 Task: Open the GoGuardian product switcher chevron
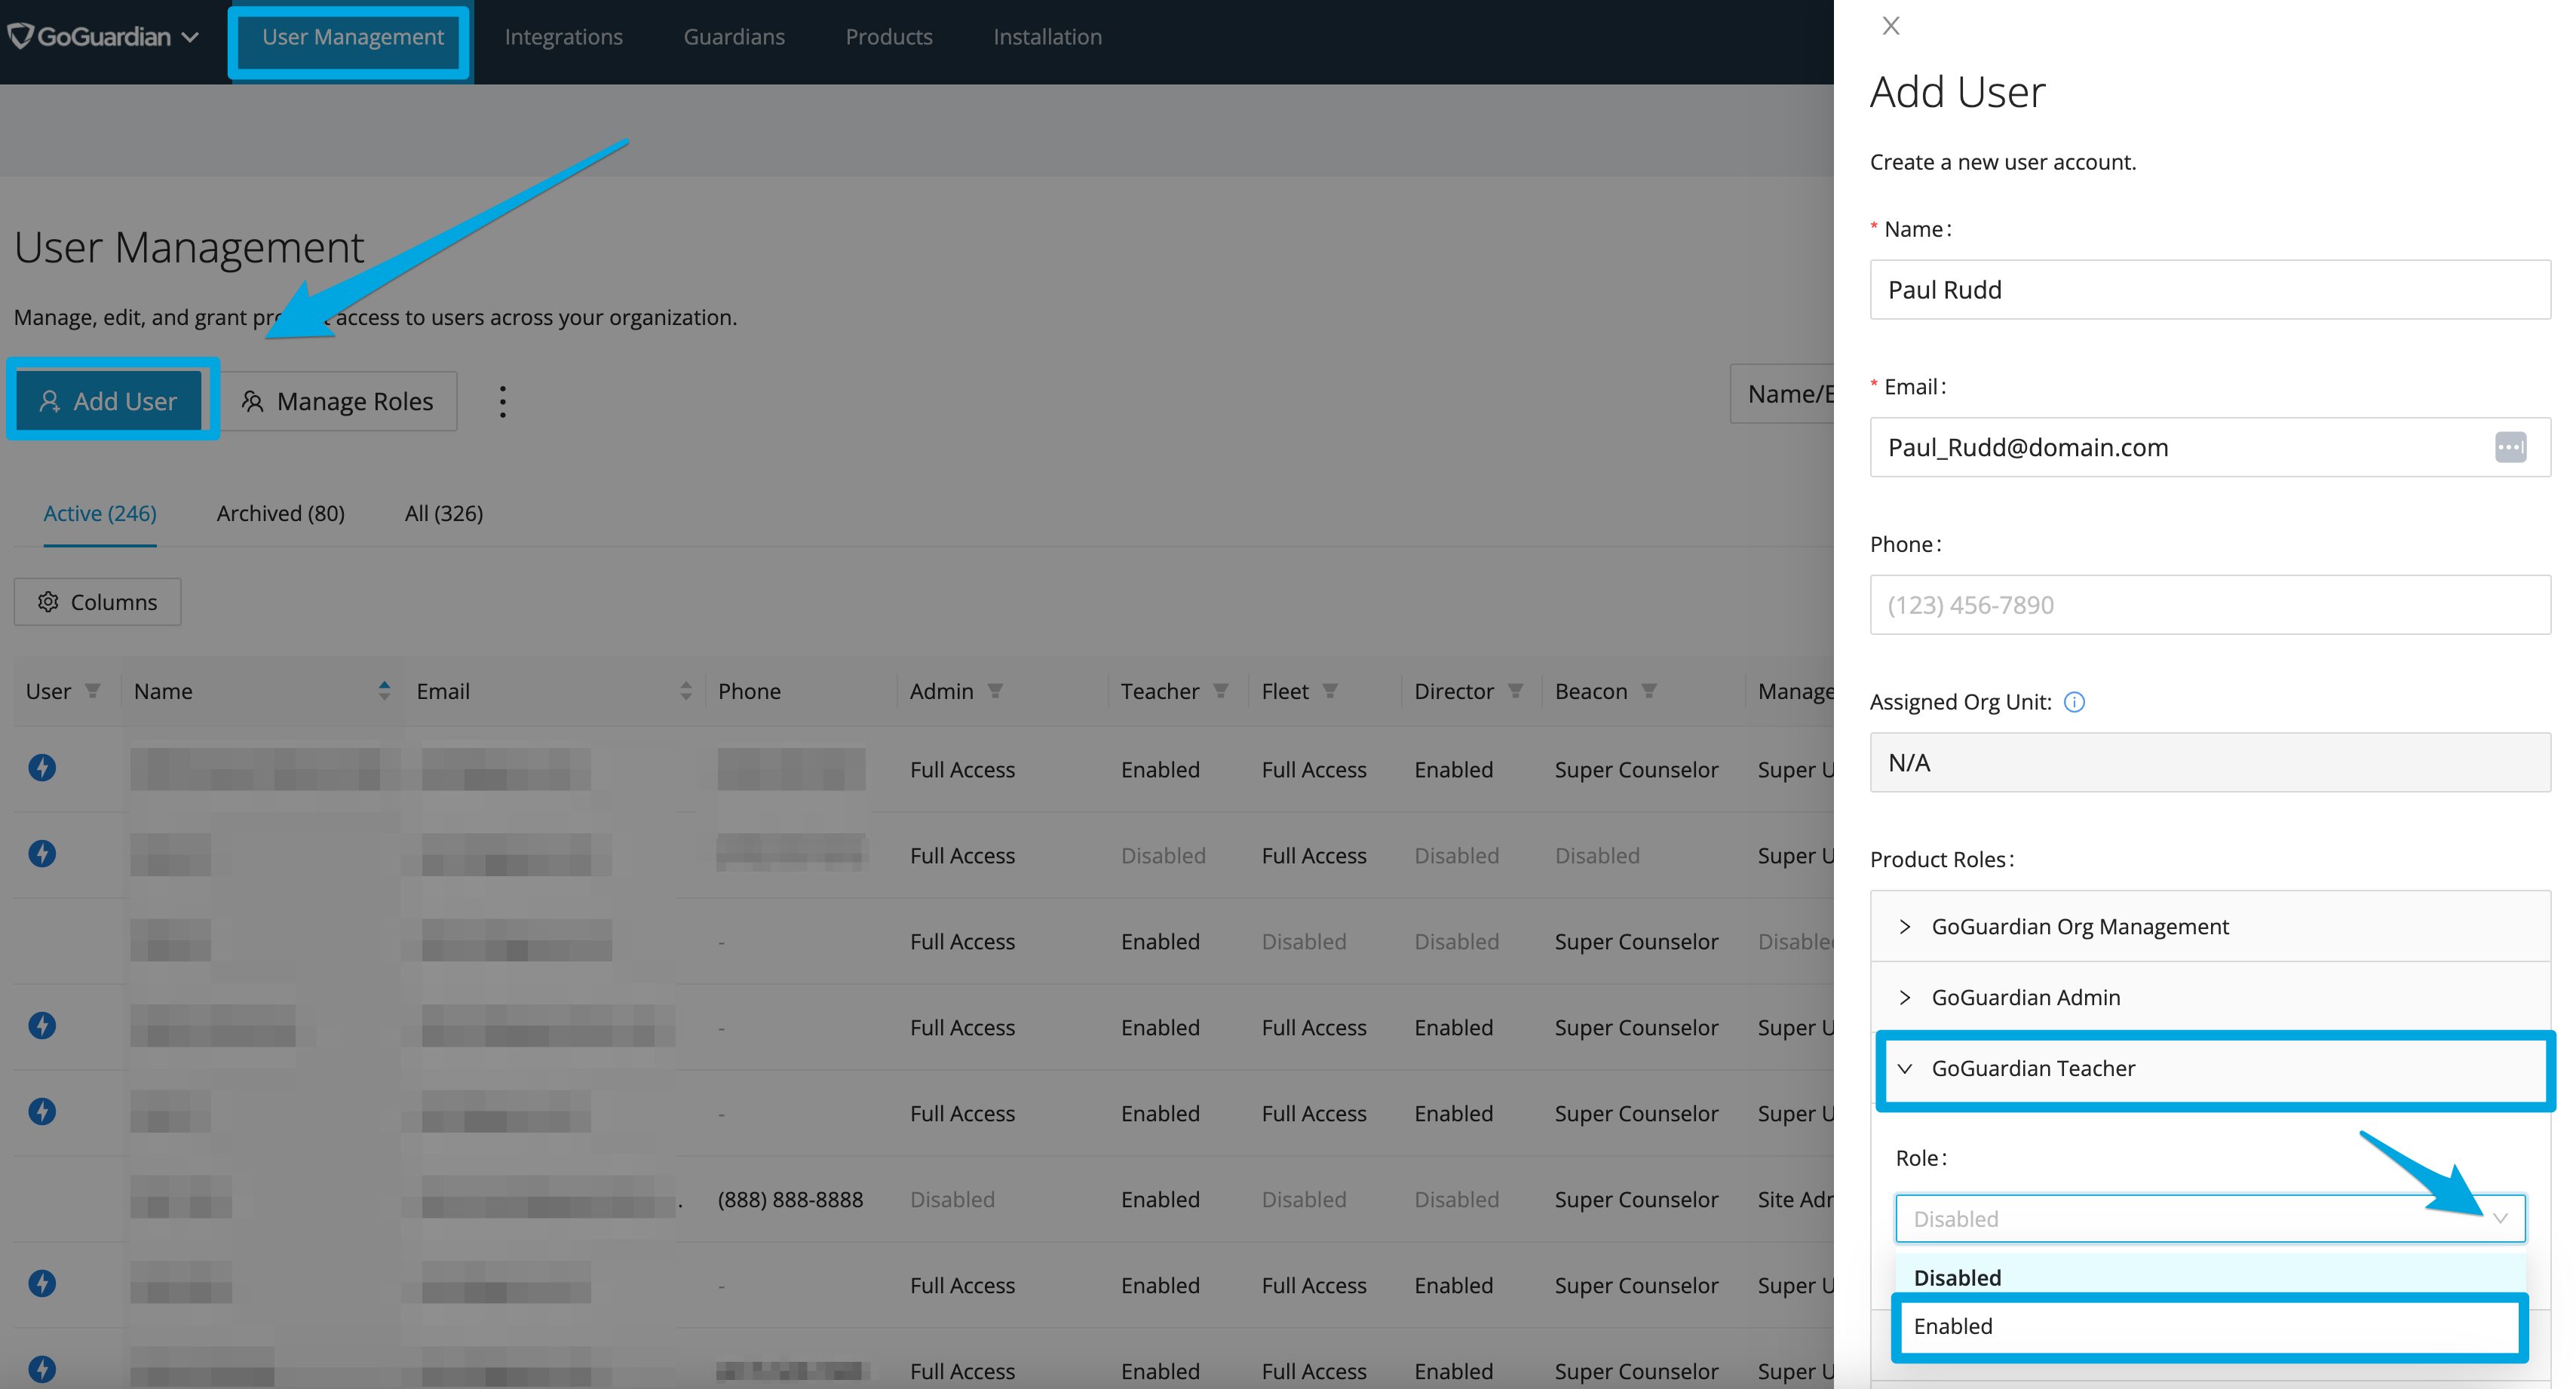point(191,38)
